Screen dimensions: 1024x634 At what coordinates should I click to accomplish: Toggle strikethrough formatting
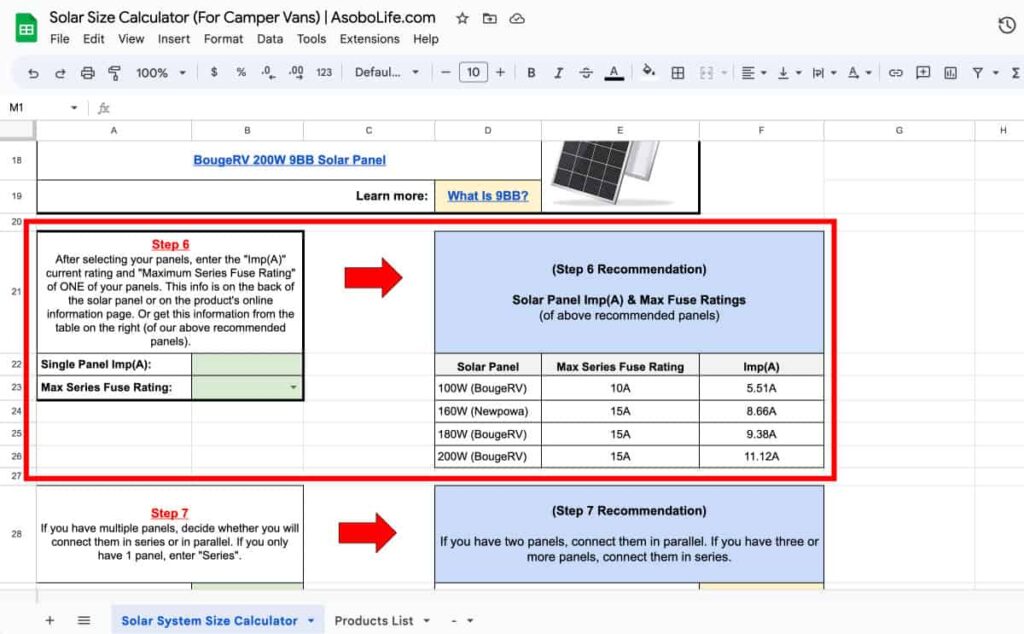pyautogui.click(x=586, y=72)
